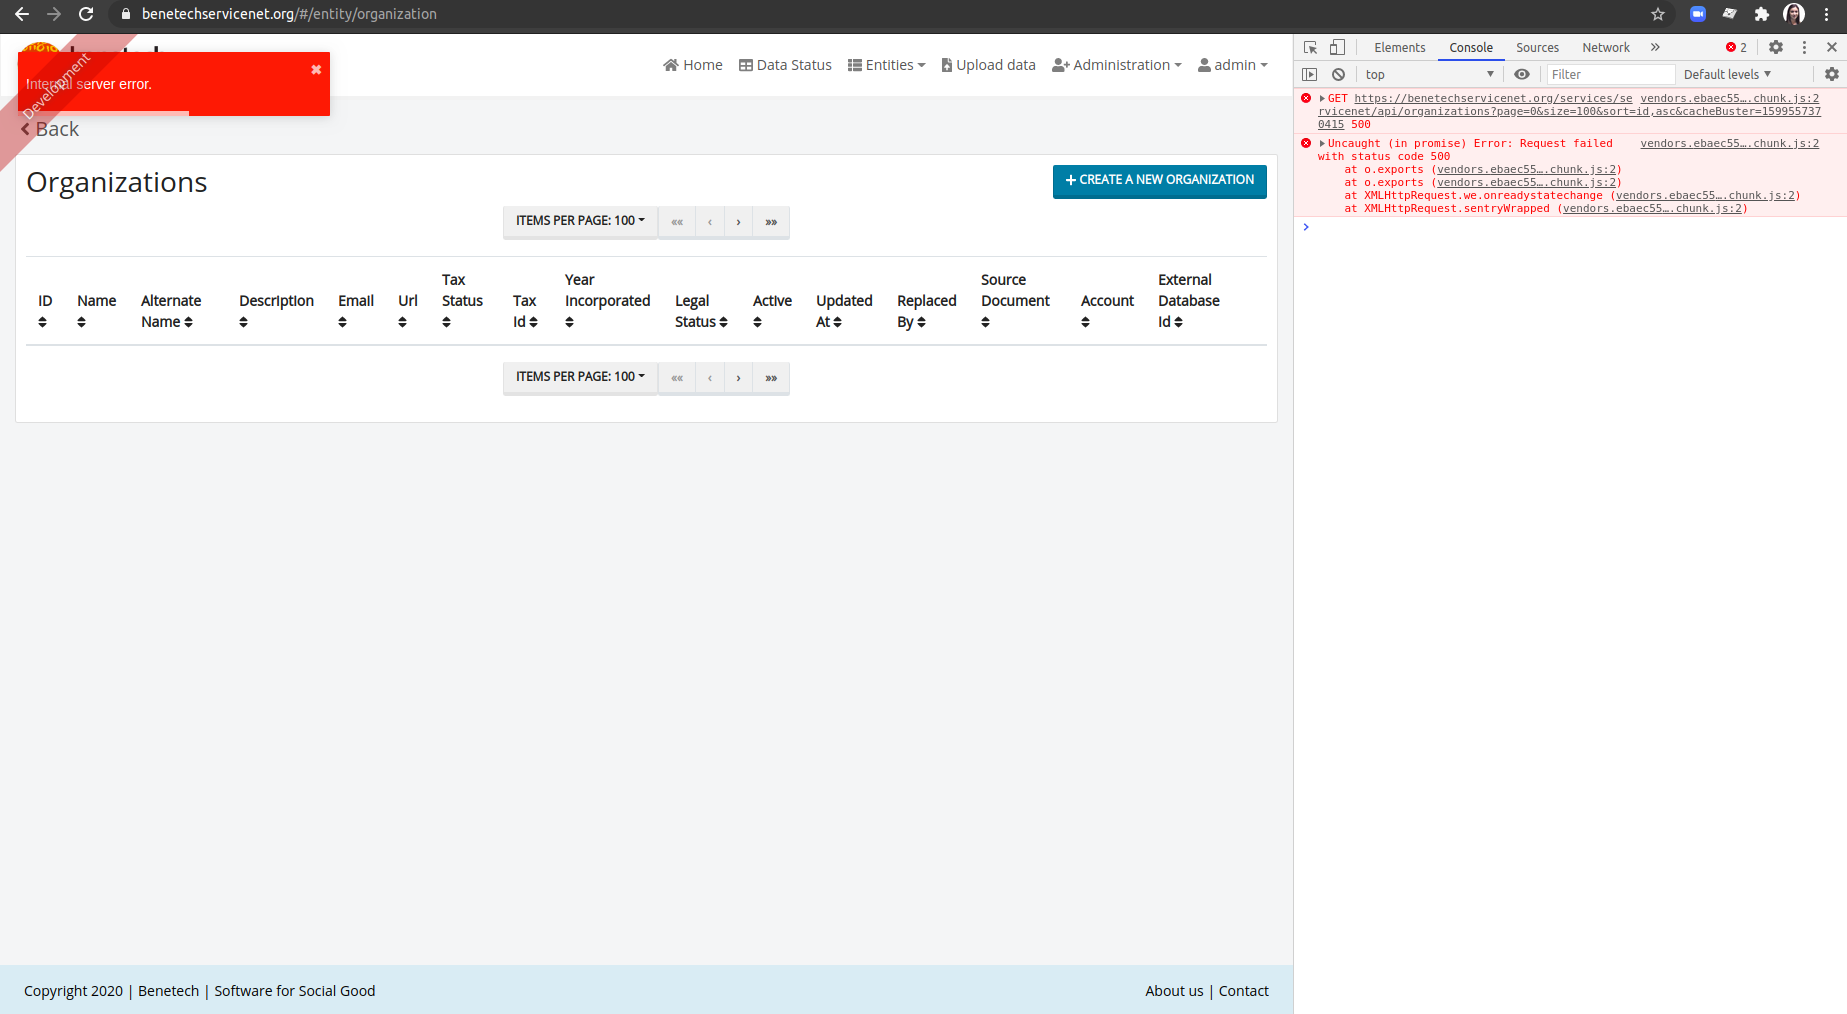Viewport: 1847px width, 1014px height.
Task: Create a live expression with the eye icon
Action: coord(1522,74)
